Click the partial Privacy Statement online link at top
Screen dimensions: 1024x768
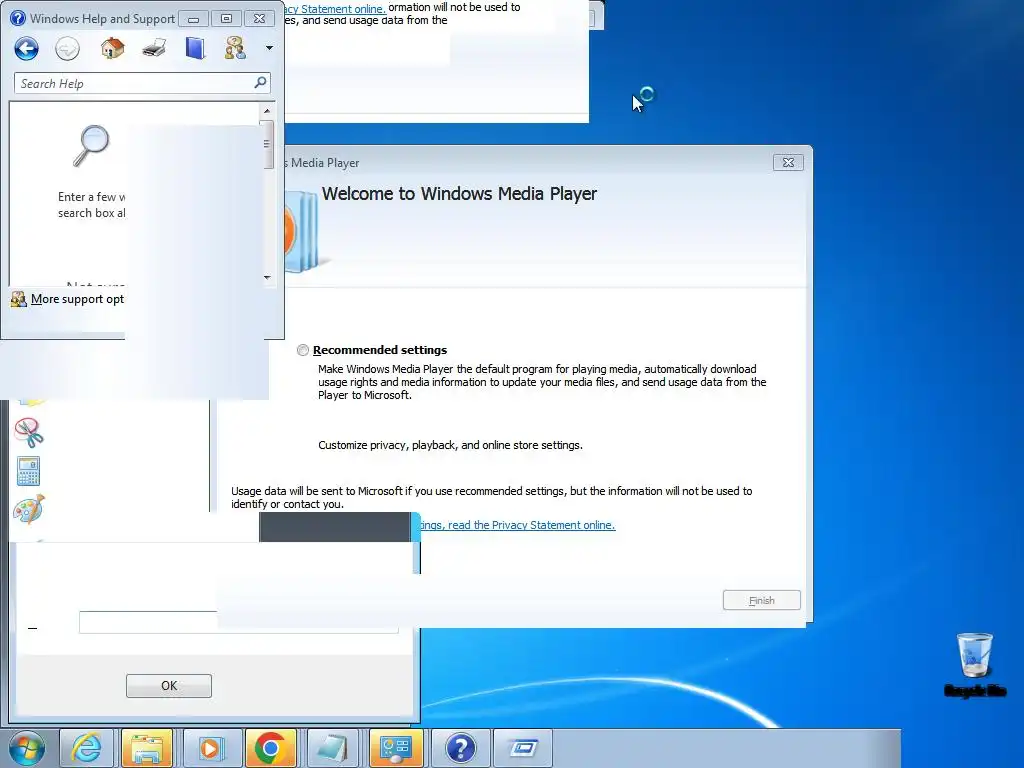tap(335, 8)
